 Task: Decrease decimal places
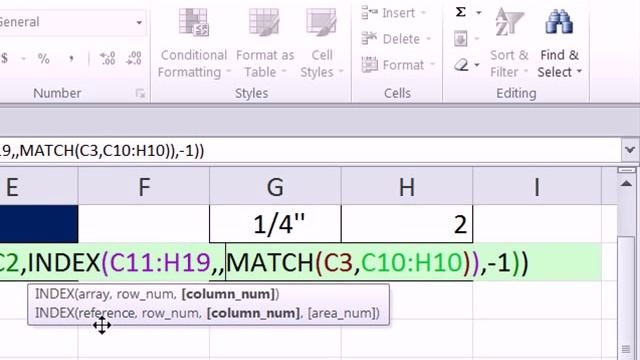(134, 58)
